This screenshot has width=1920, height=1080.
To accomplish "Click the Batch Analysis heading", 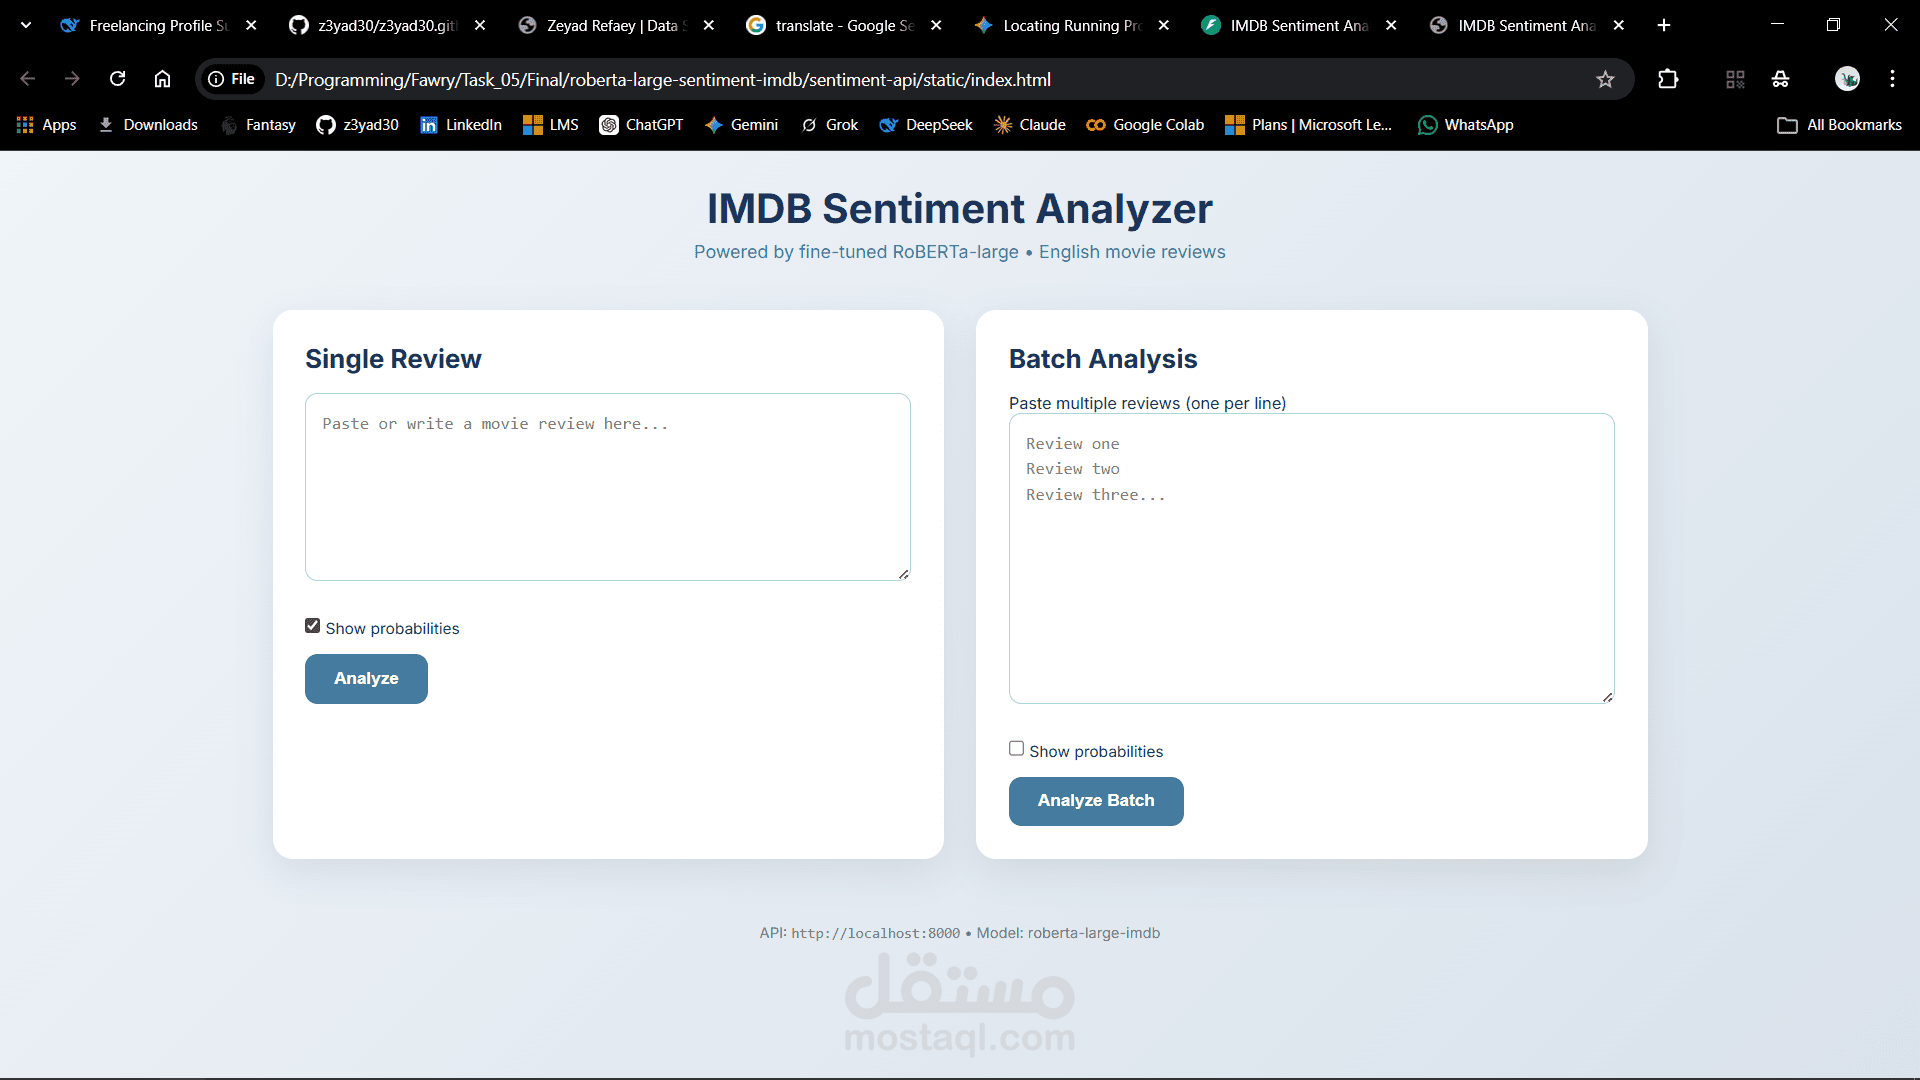I will (x=1103, y=359).
